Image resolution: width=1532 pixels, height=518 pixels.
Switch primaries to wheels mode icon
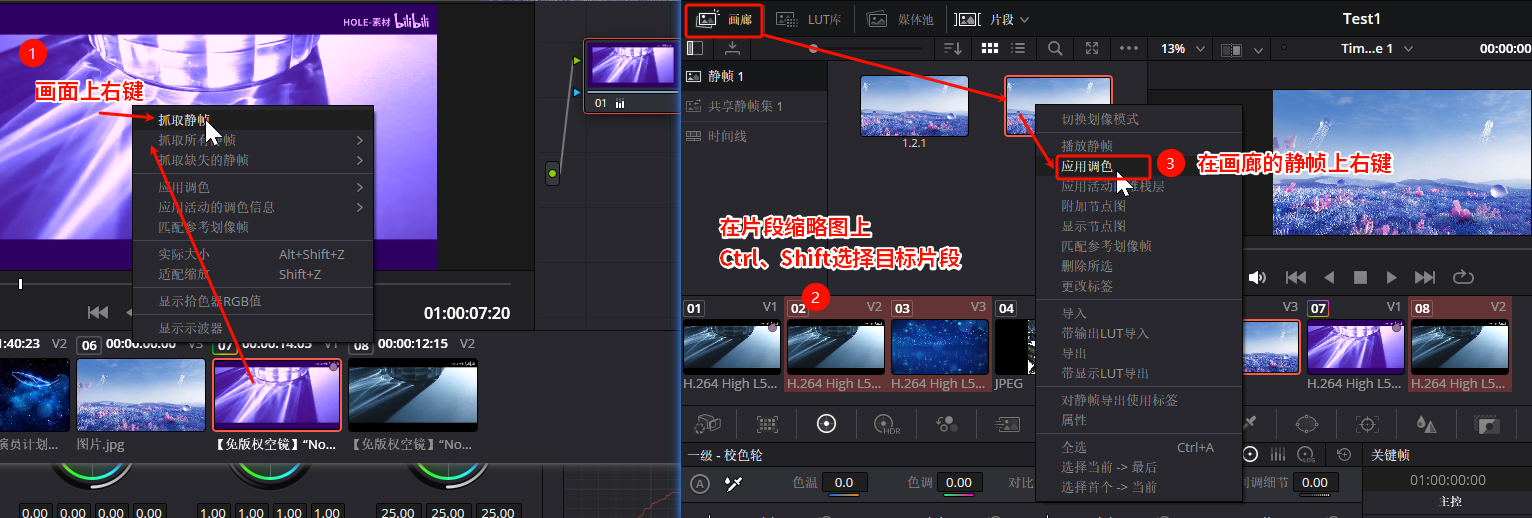(1250, 454)
